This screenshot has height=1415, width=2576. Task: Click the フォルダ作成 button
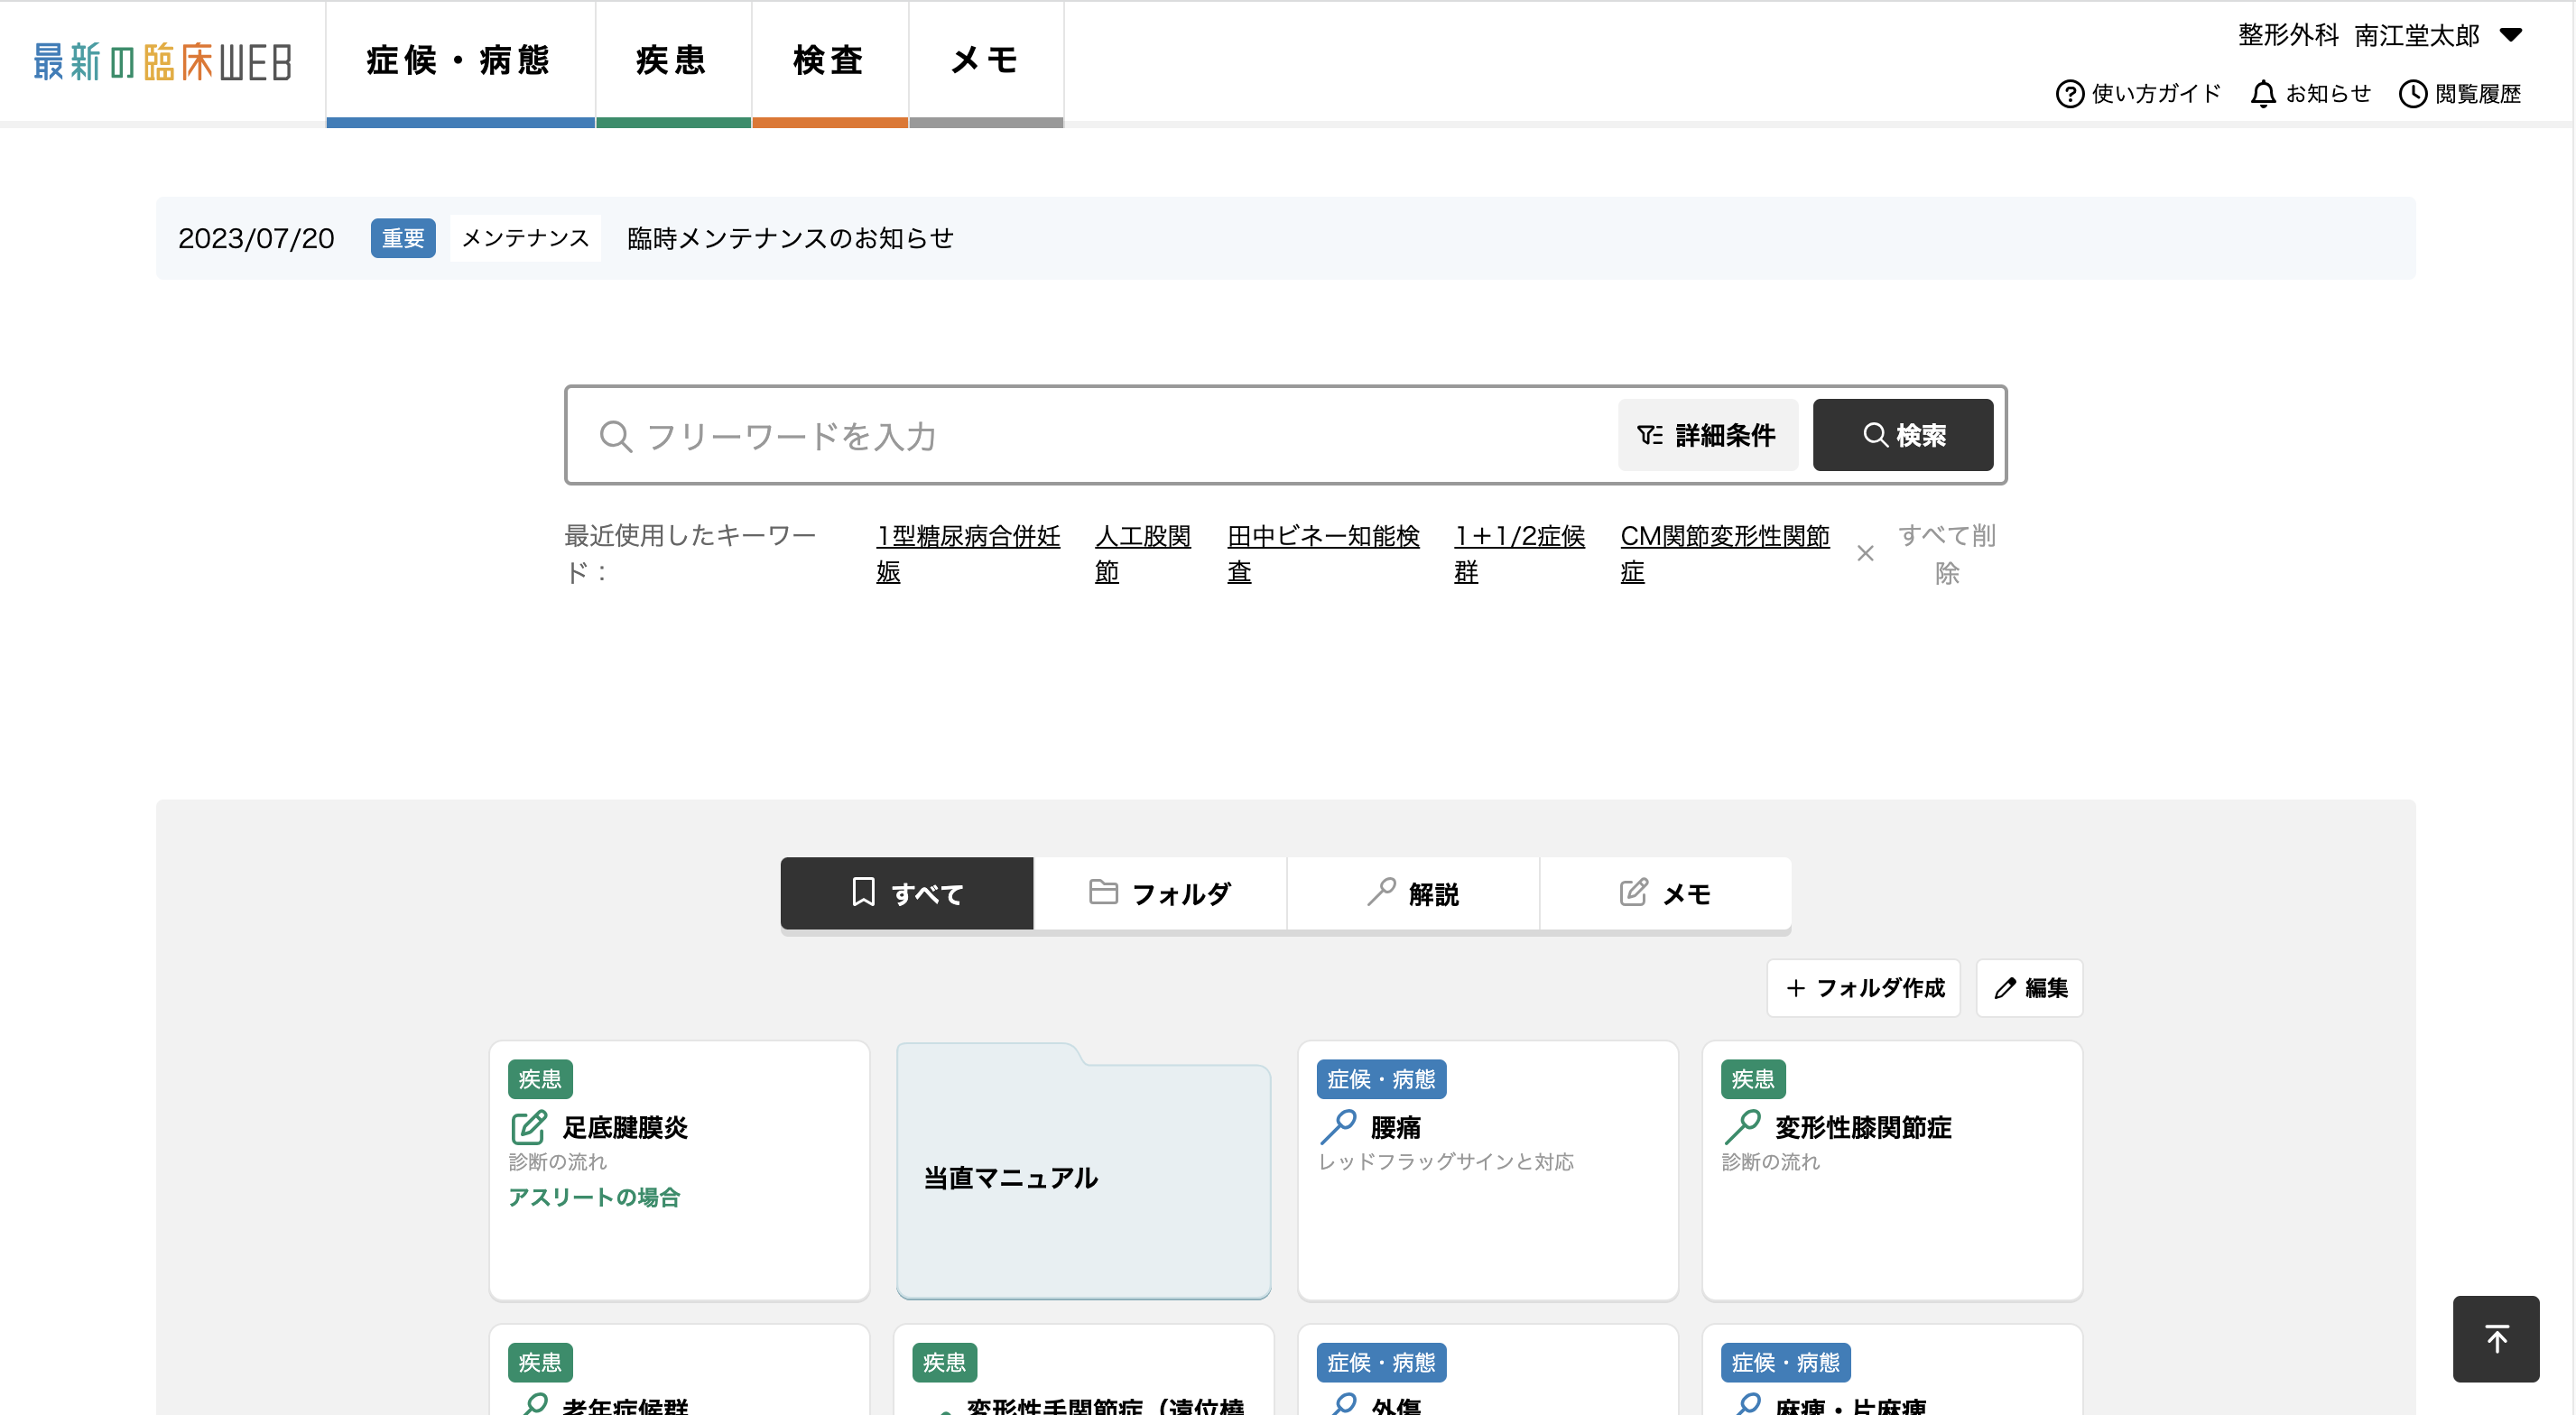(1864, 988)
